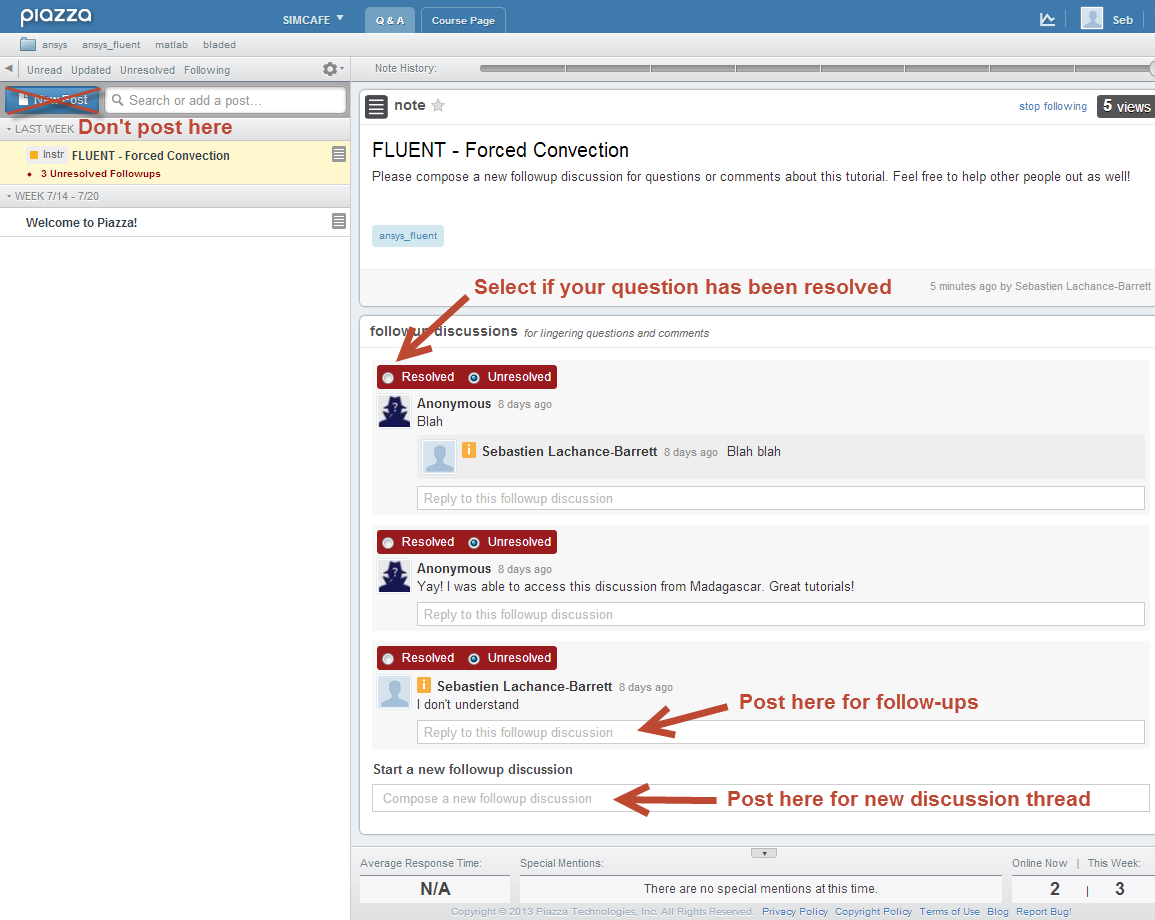Image resolution: width=1155 pixels, height=920 pixels.
Task: Click the avatar on the 'I don't understand' post
Action: pos(394,692)
